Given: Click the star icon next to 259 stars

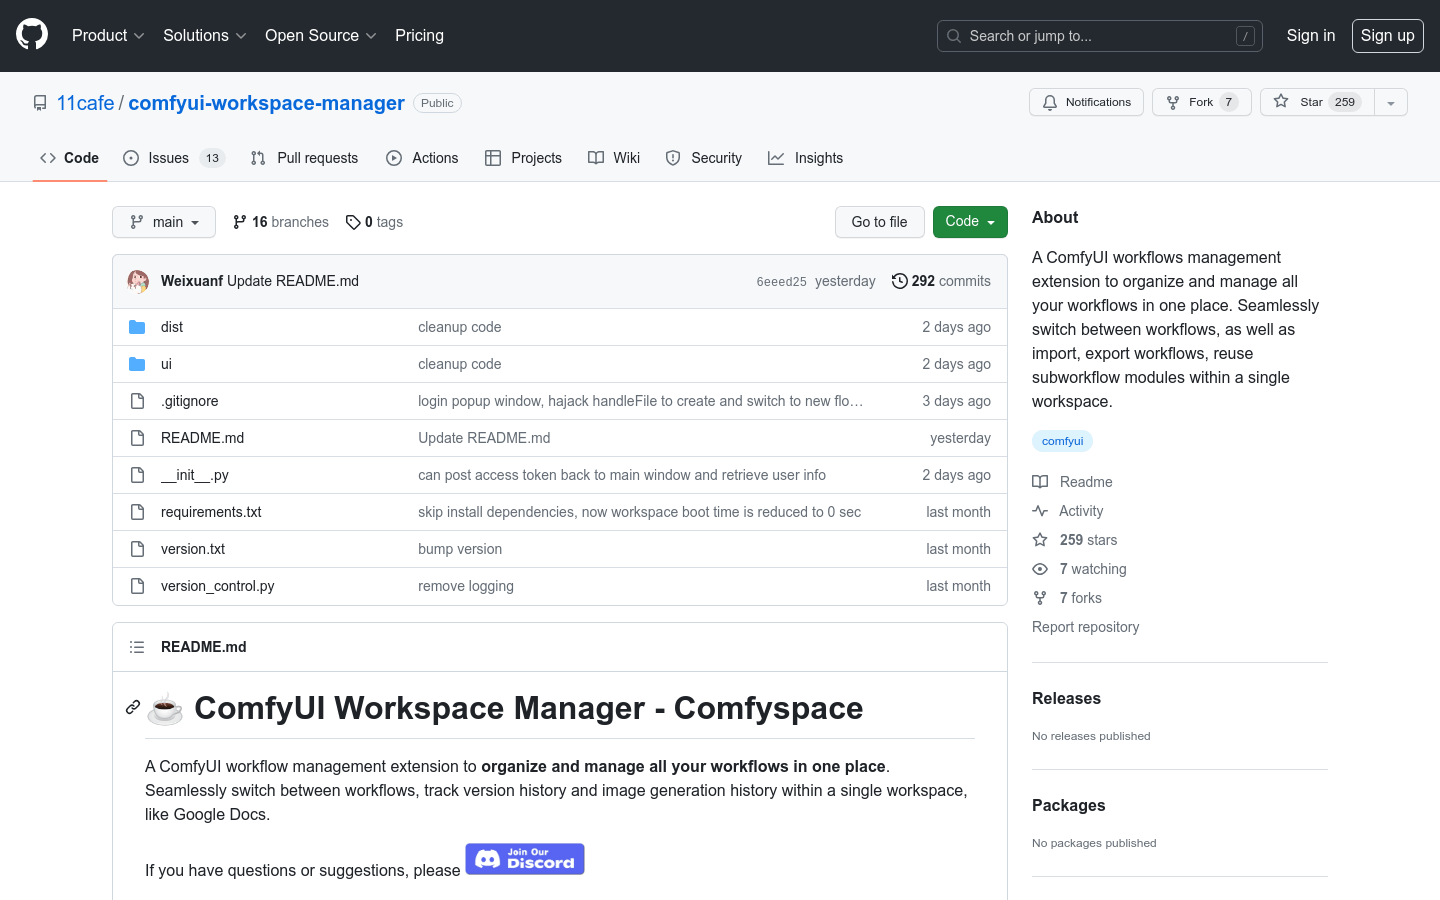Looking at the screenshot, I should [1040, 540].
